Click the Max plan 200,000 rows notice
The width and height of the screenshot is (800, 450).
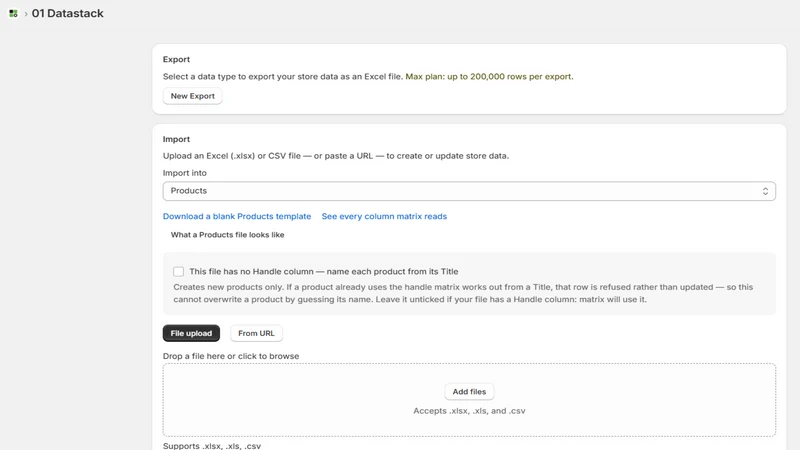pos(489,77)
